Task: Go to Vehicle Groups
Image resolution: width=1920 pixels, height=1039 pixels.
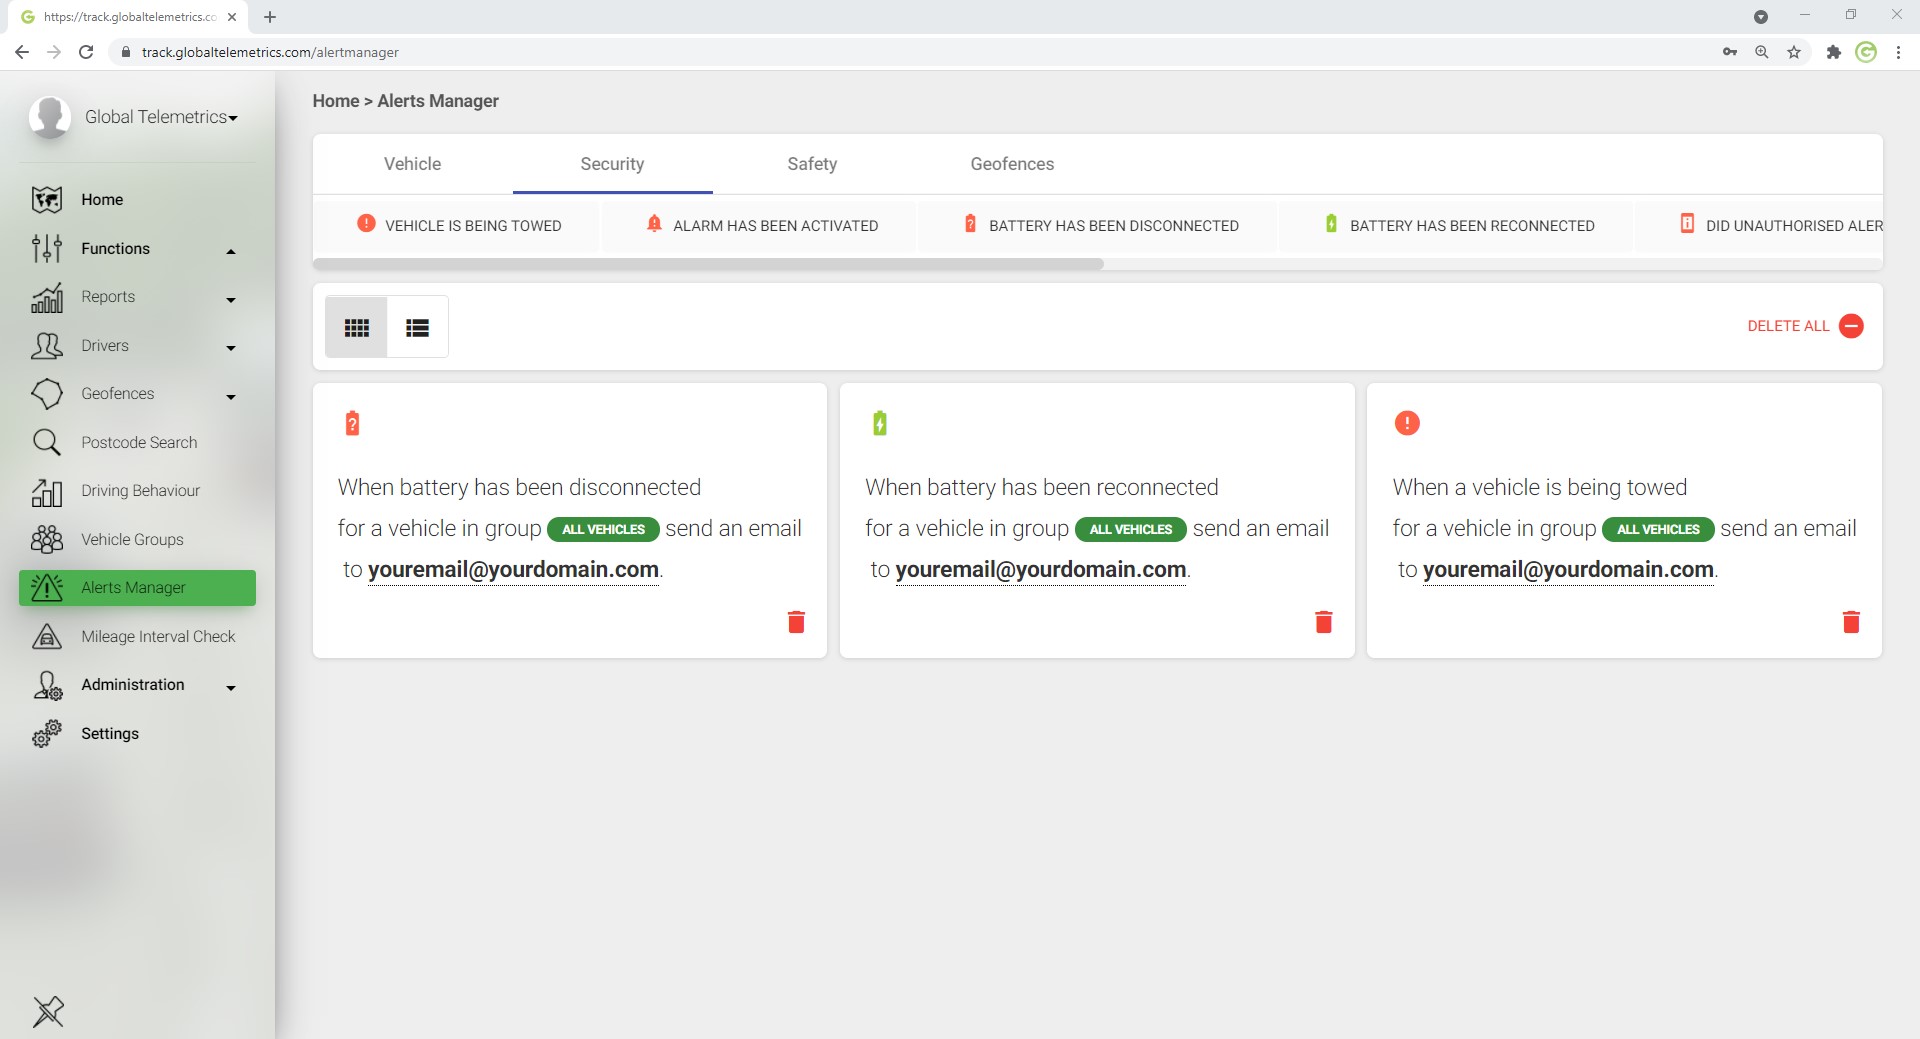Action: (132, 539)
